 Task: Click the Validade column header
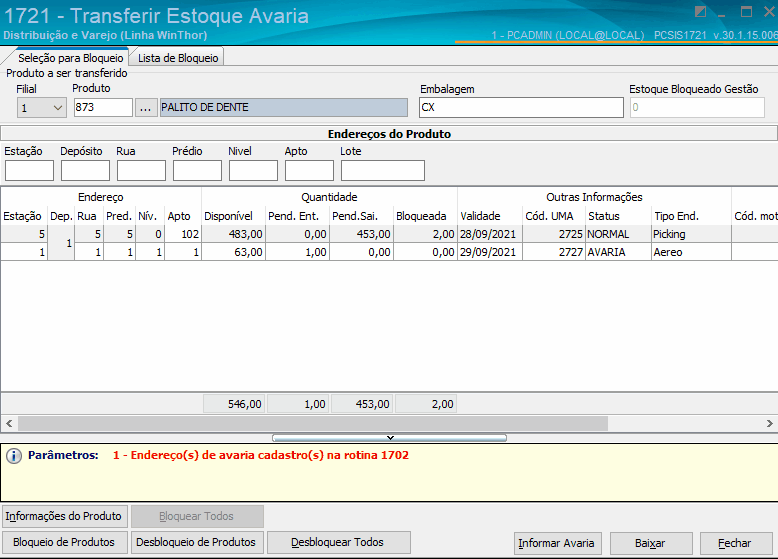click(x=490, y=216)
